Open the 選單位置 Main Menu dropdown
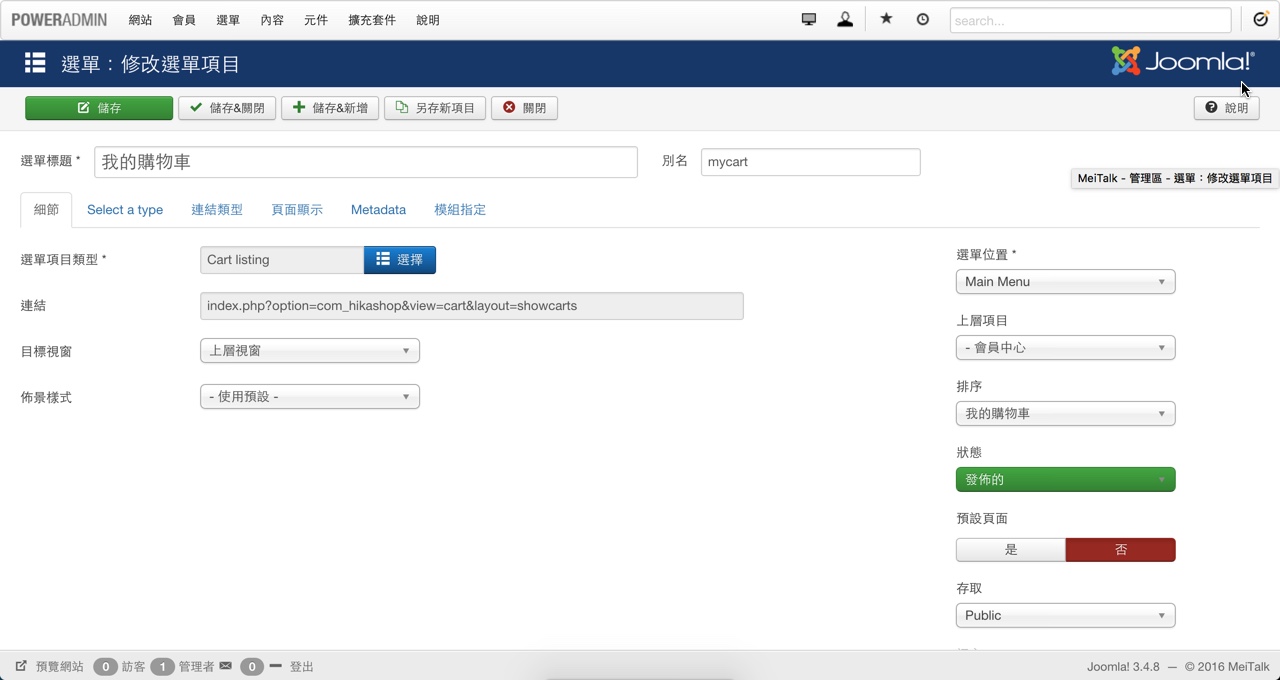1280x680 pixels. 1066,282
